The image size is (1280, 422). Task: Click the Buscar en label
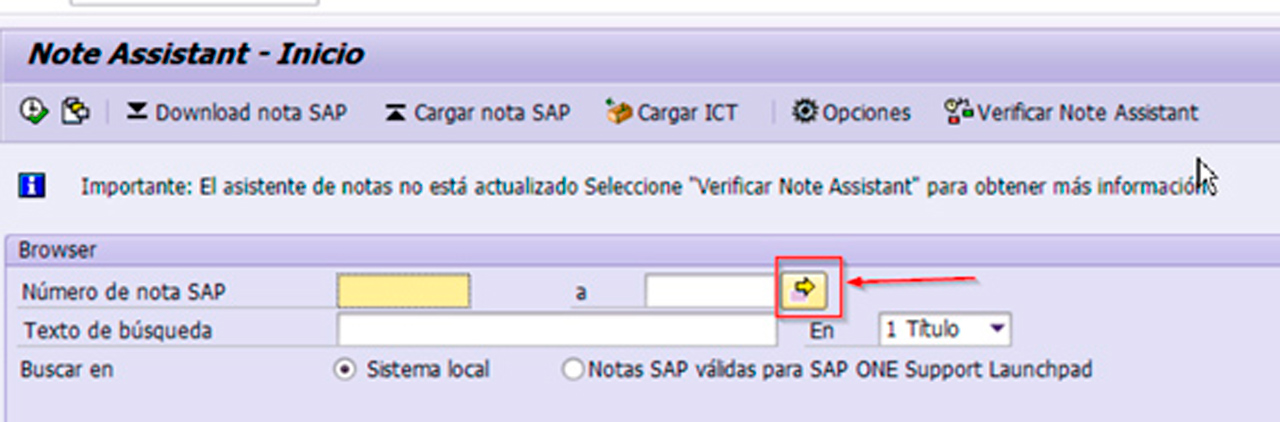pyautogui.click(x=67, y=370)
